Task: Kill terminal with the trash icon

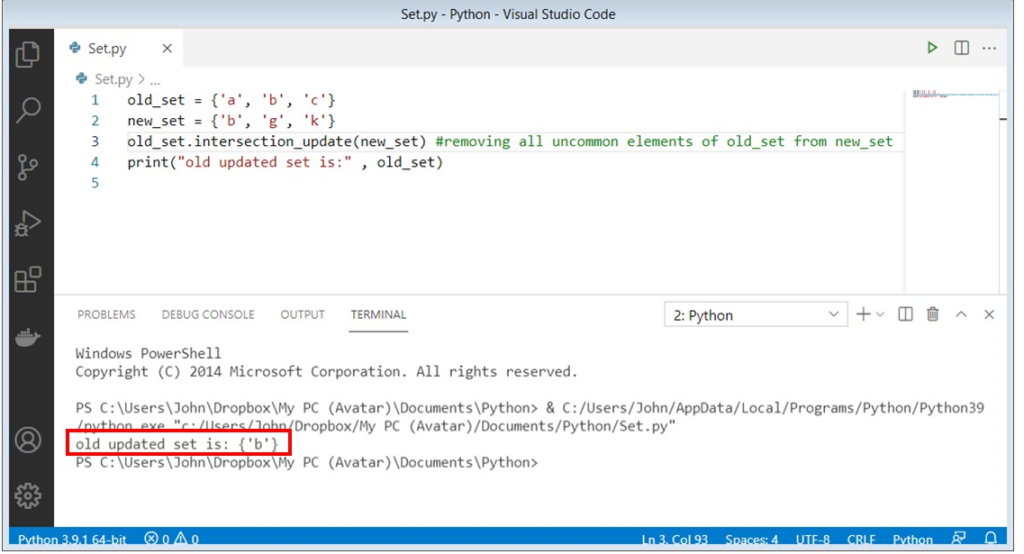Action: click(933, 314)
